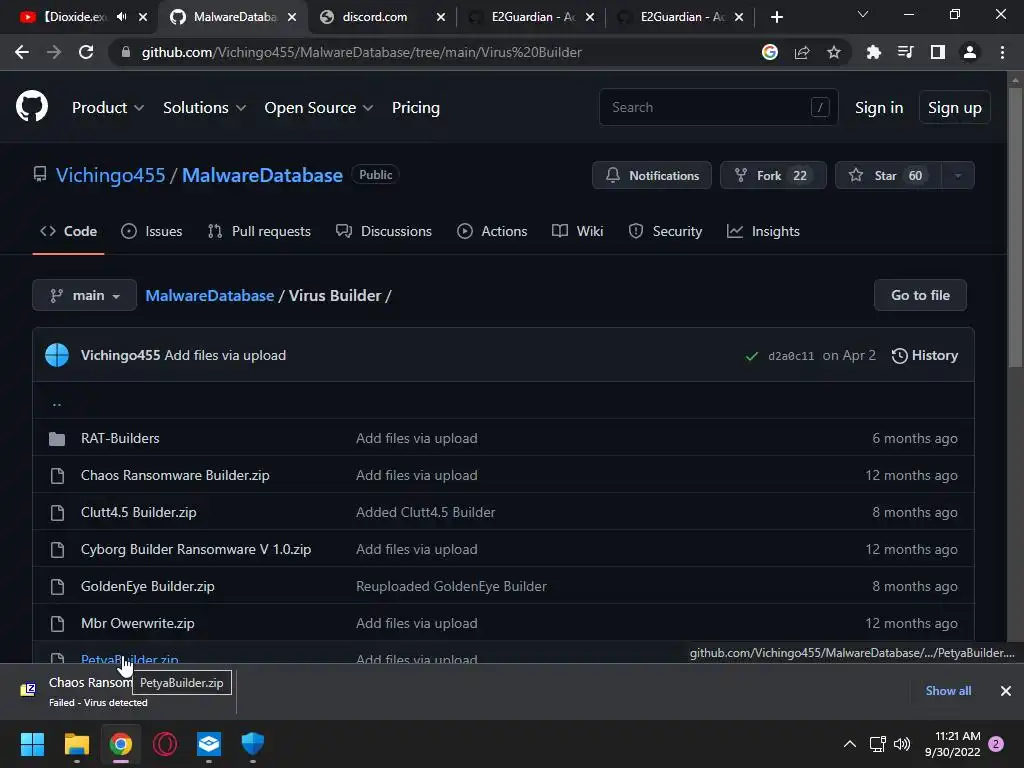Viewport: 1024px width, 768px height.
Task: Go back to the previous page
Action: 22,52
